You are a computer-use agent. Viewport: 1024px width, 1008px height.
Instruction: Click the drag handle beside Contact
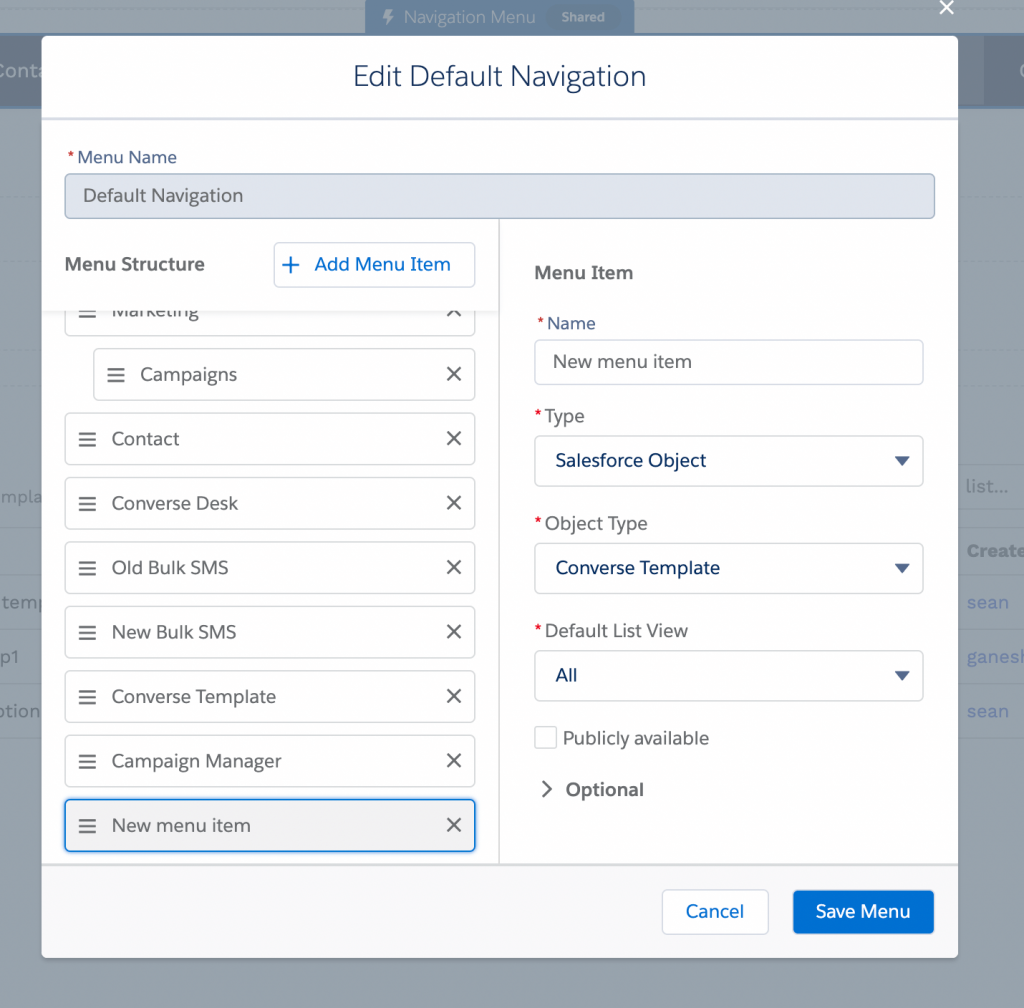click(x=88, y=438)
